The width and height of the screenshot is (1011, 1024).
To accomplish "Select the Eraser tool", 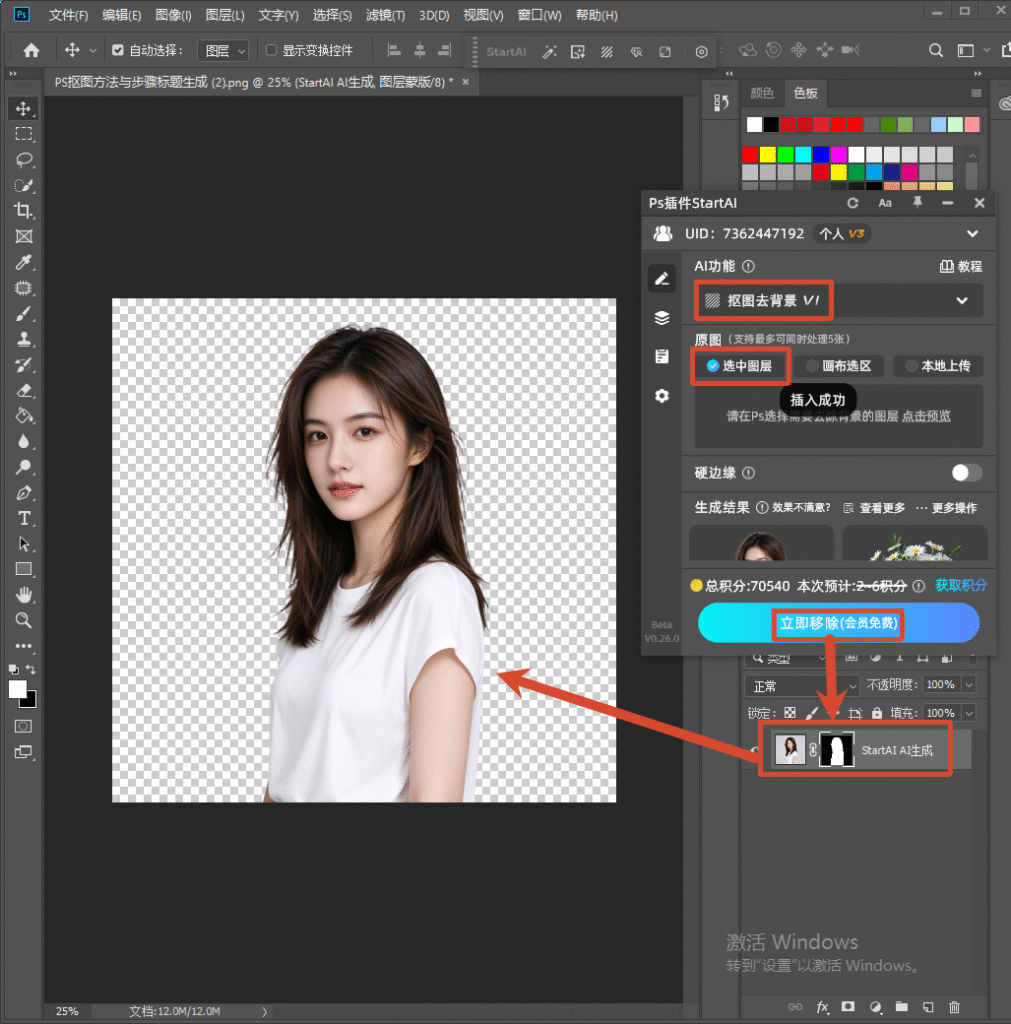I will (x=24, y=391).
